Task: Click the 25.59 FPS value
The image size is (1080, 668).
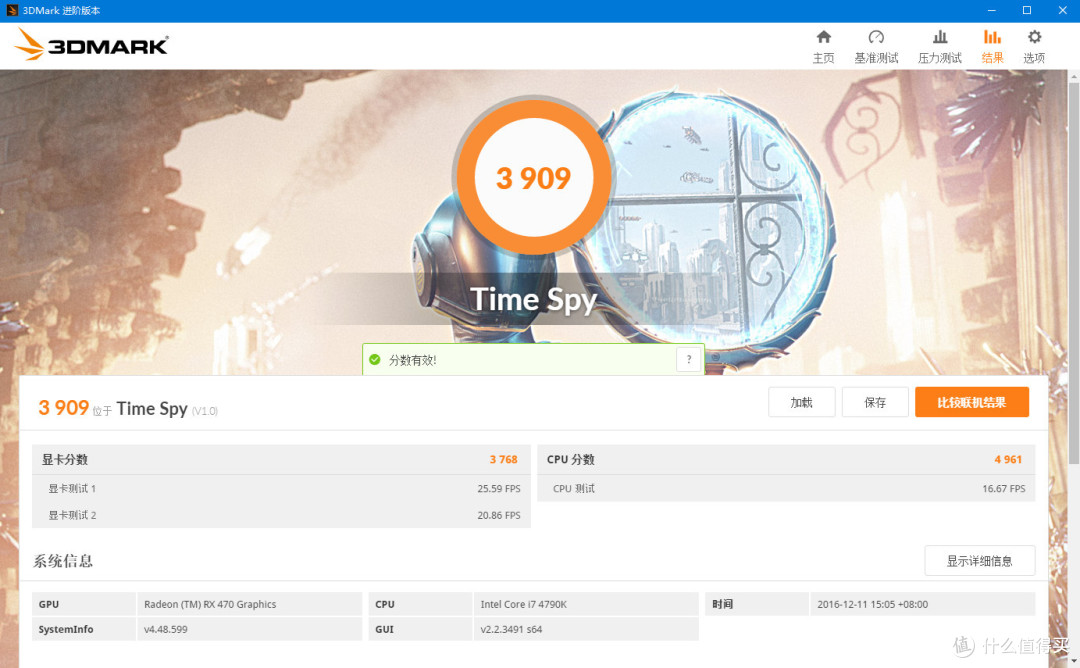Action: tap(499, 488)
